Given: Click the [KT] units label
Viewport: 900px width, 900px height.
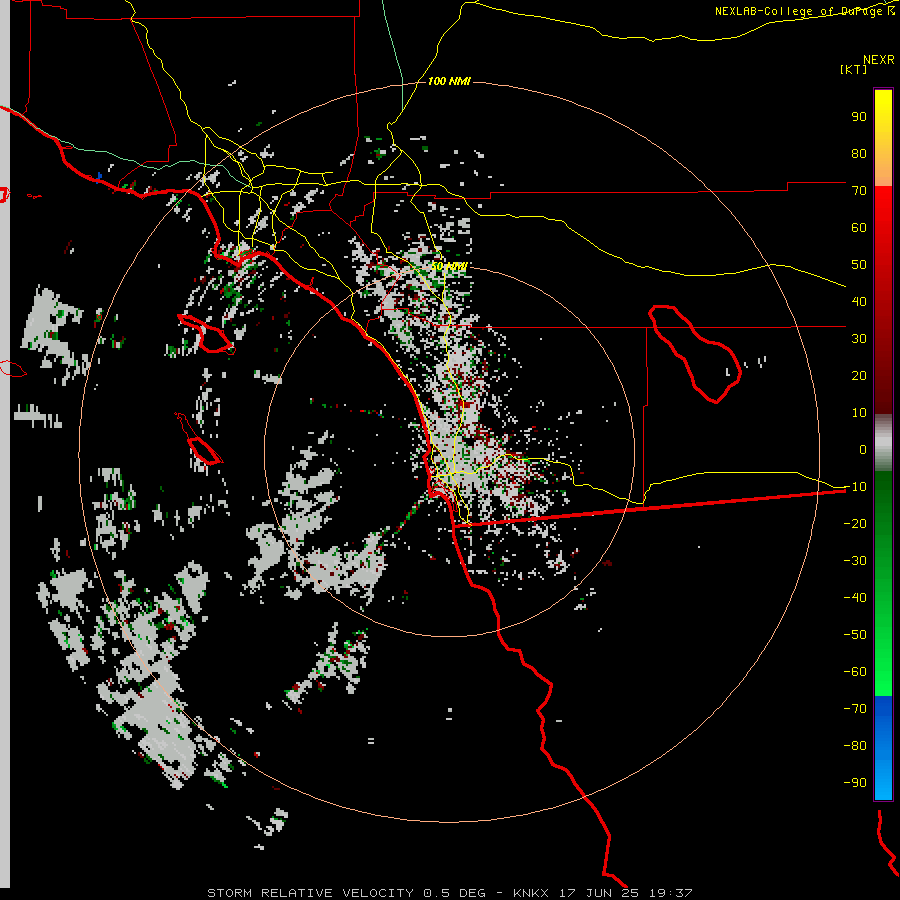Looking at the screenshot, I should pyautogui.click(x=854, y=69).
